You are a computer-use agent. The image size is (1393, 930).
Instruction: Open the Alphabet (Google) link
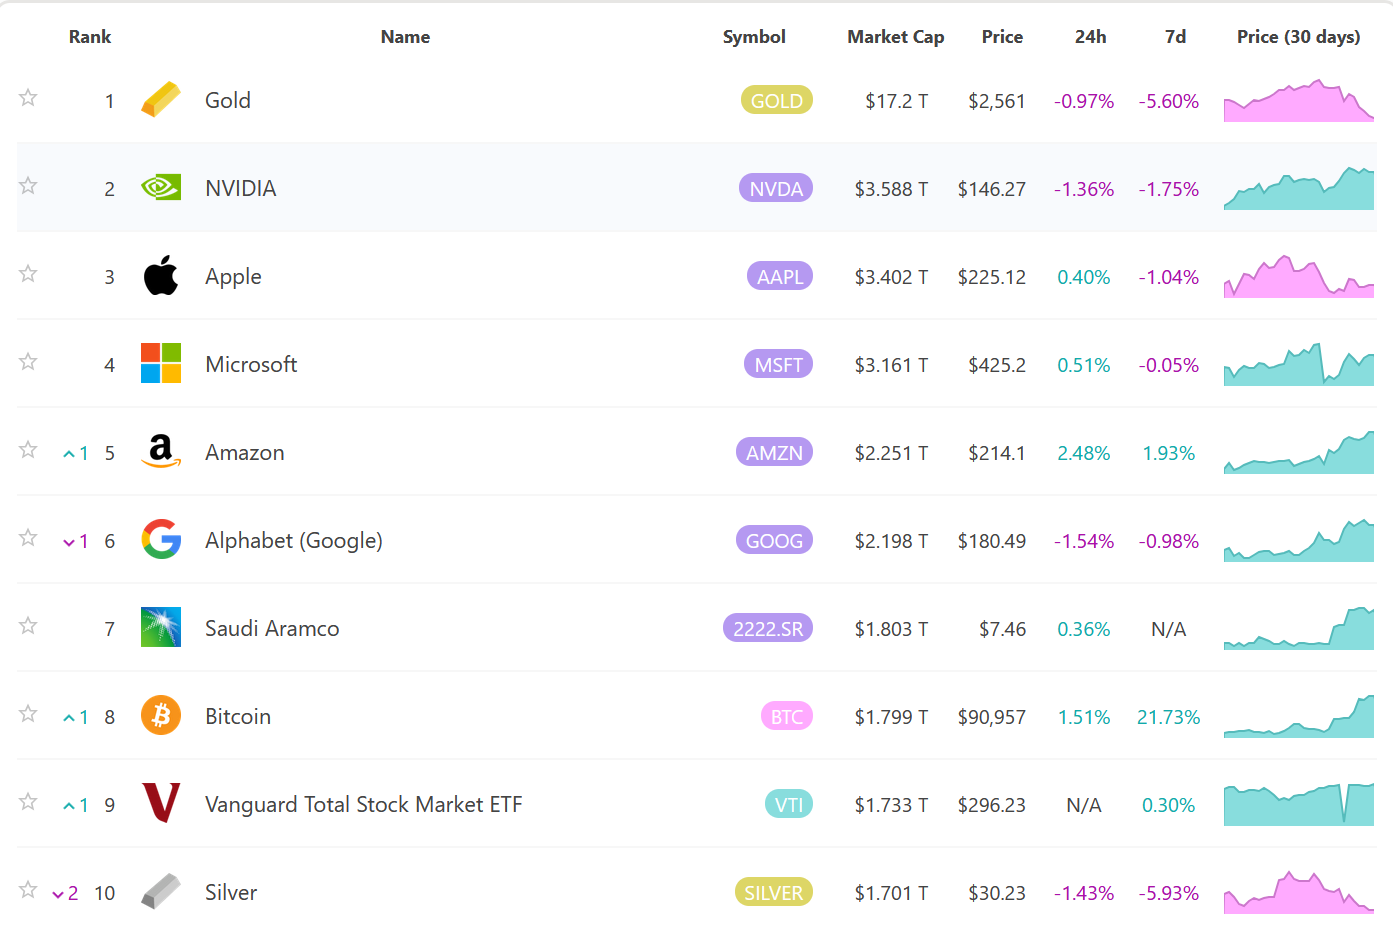[x=294, y=541]
